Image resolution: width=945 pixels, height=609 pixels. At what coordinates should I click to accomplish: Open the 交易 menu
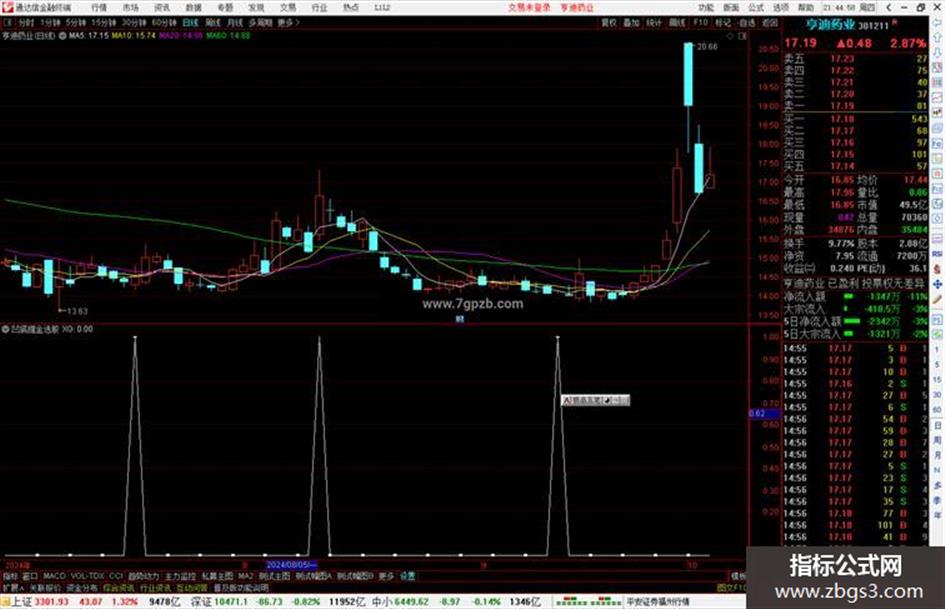(x=288, y=8)
